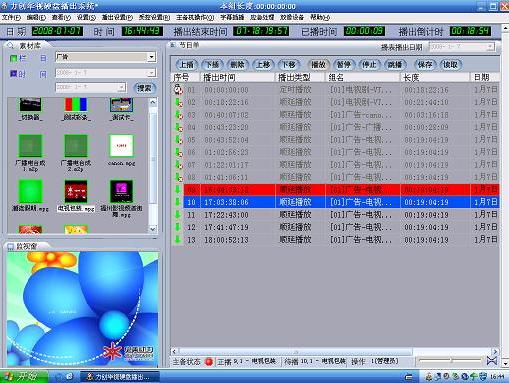509x383 pixels.
Task: Click the green arrow icon on row 07
Action: [x=179, y=165]
